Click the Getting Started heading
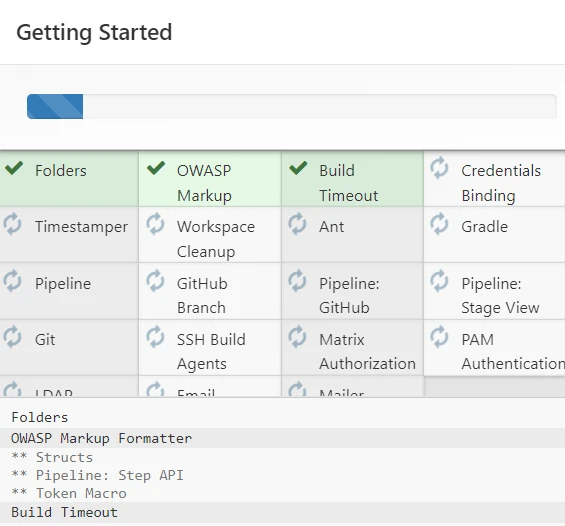This screenshot has height=526, width=565. (94, 33)
